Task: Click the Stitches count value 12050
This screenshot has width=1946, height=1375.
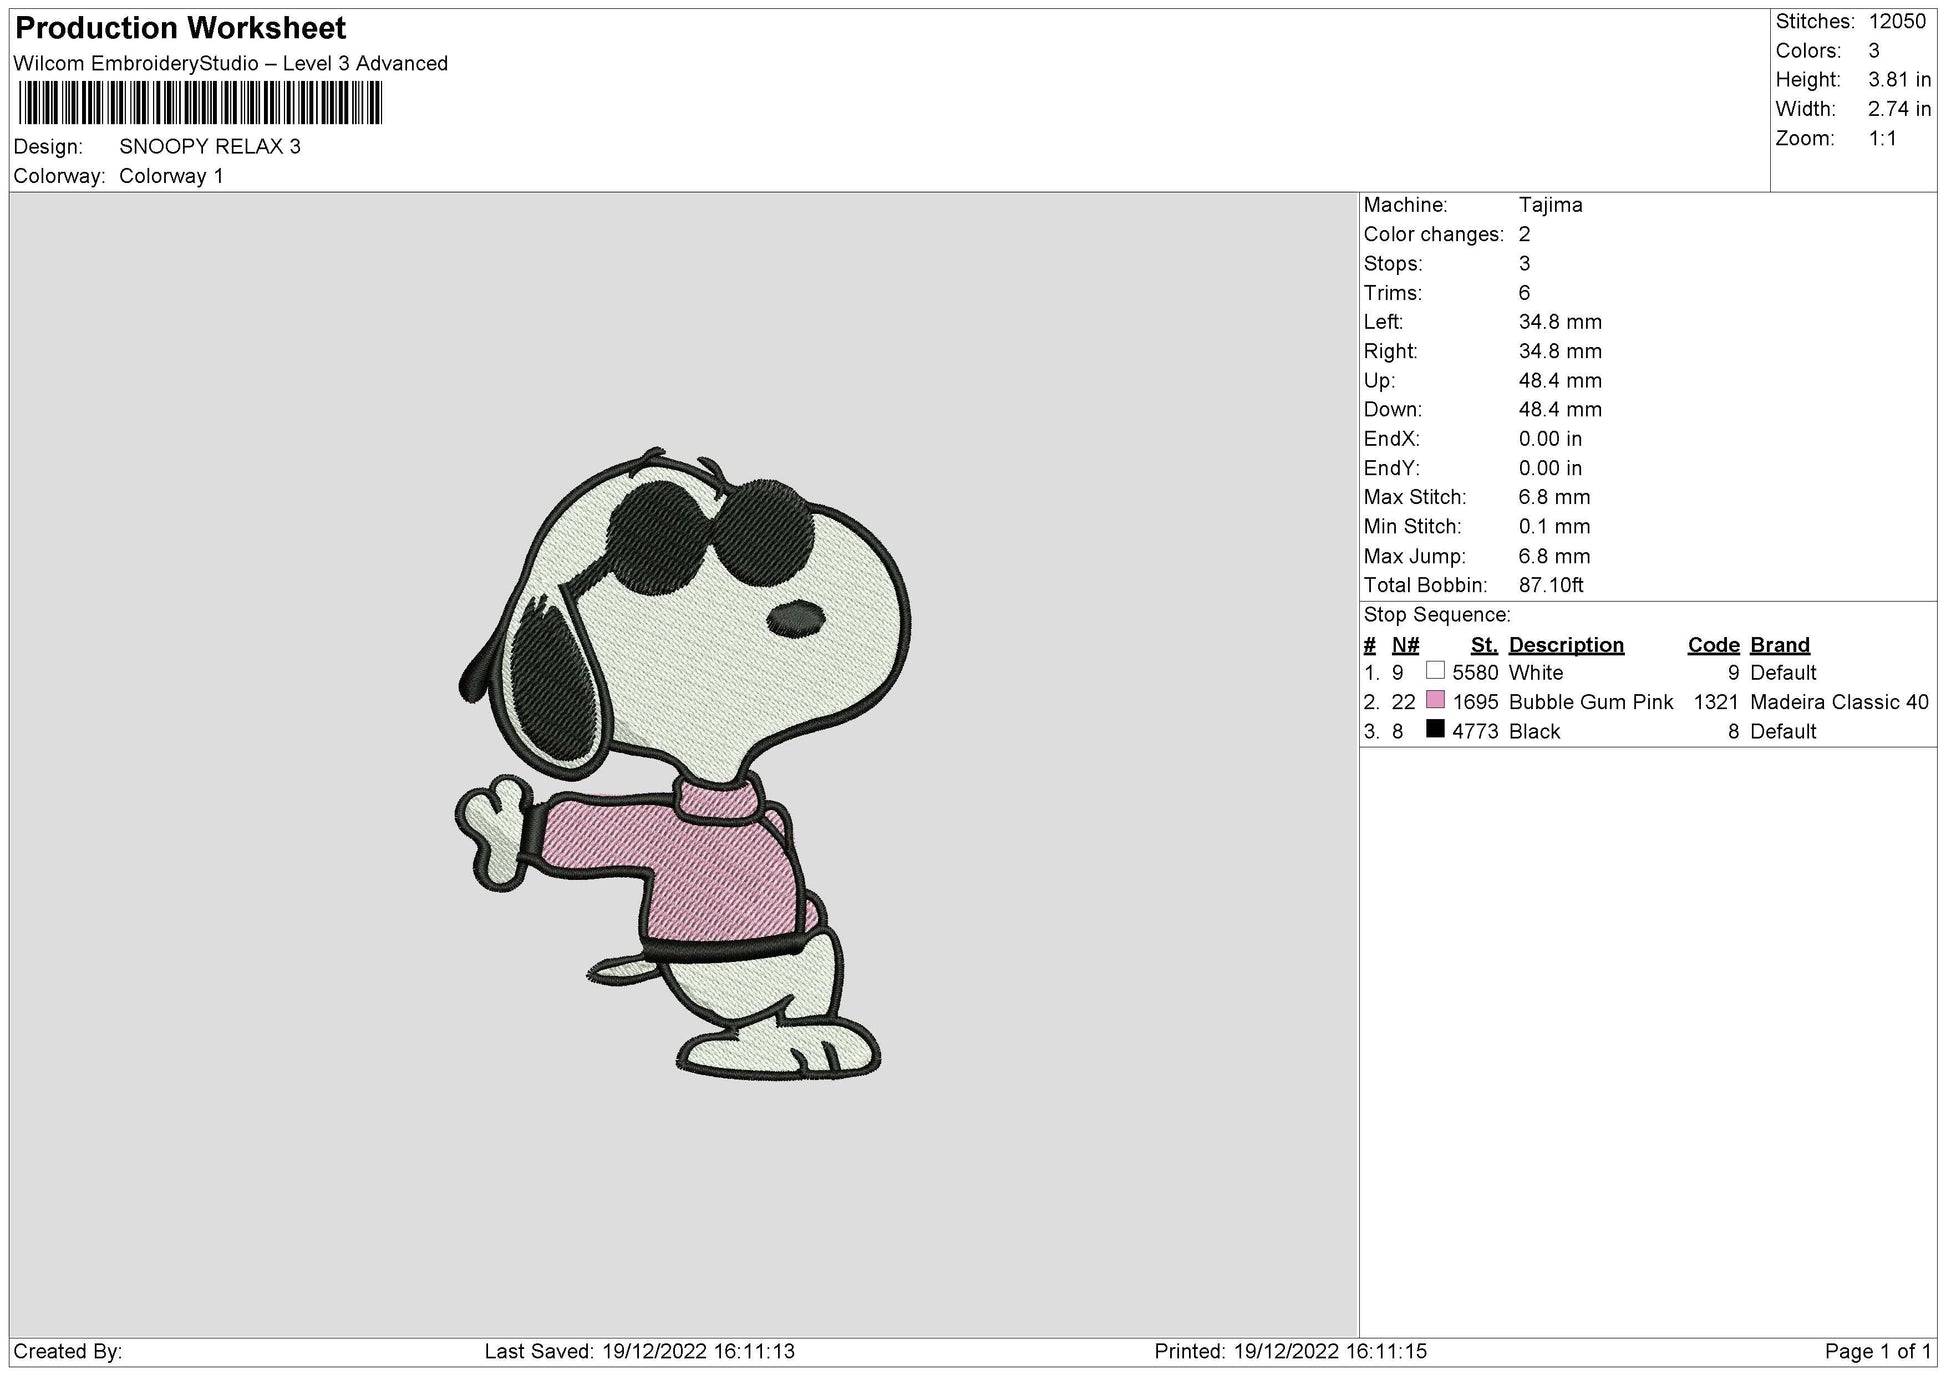Action: [x=1900, y=20]
